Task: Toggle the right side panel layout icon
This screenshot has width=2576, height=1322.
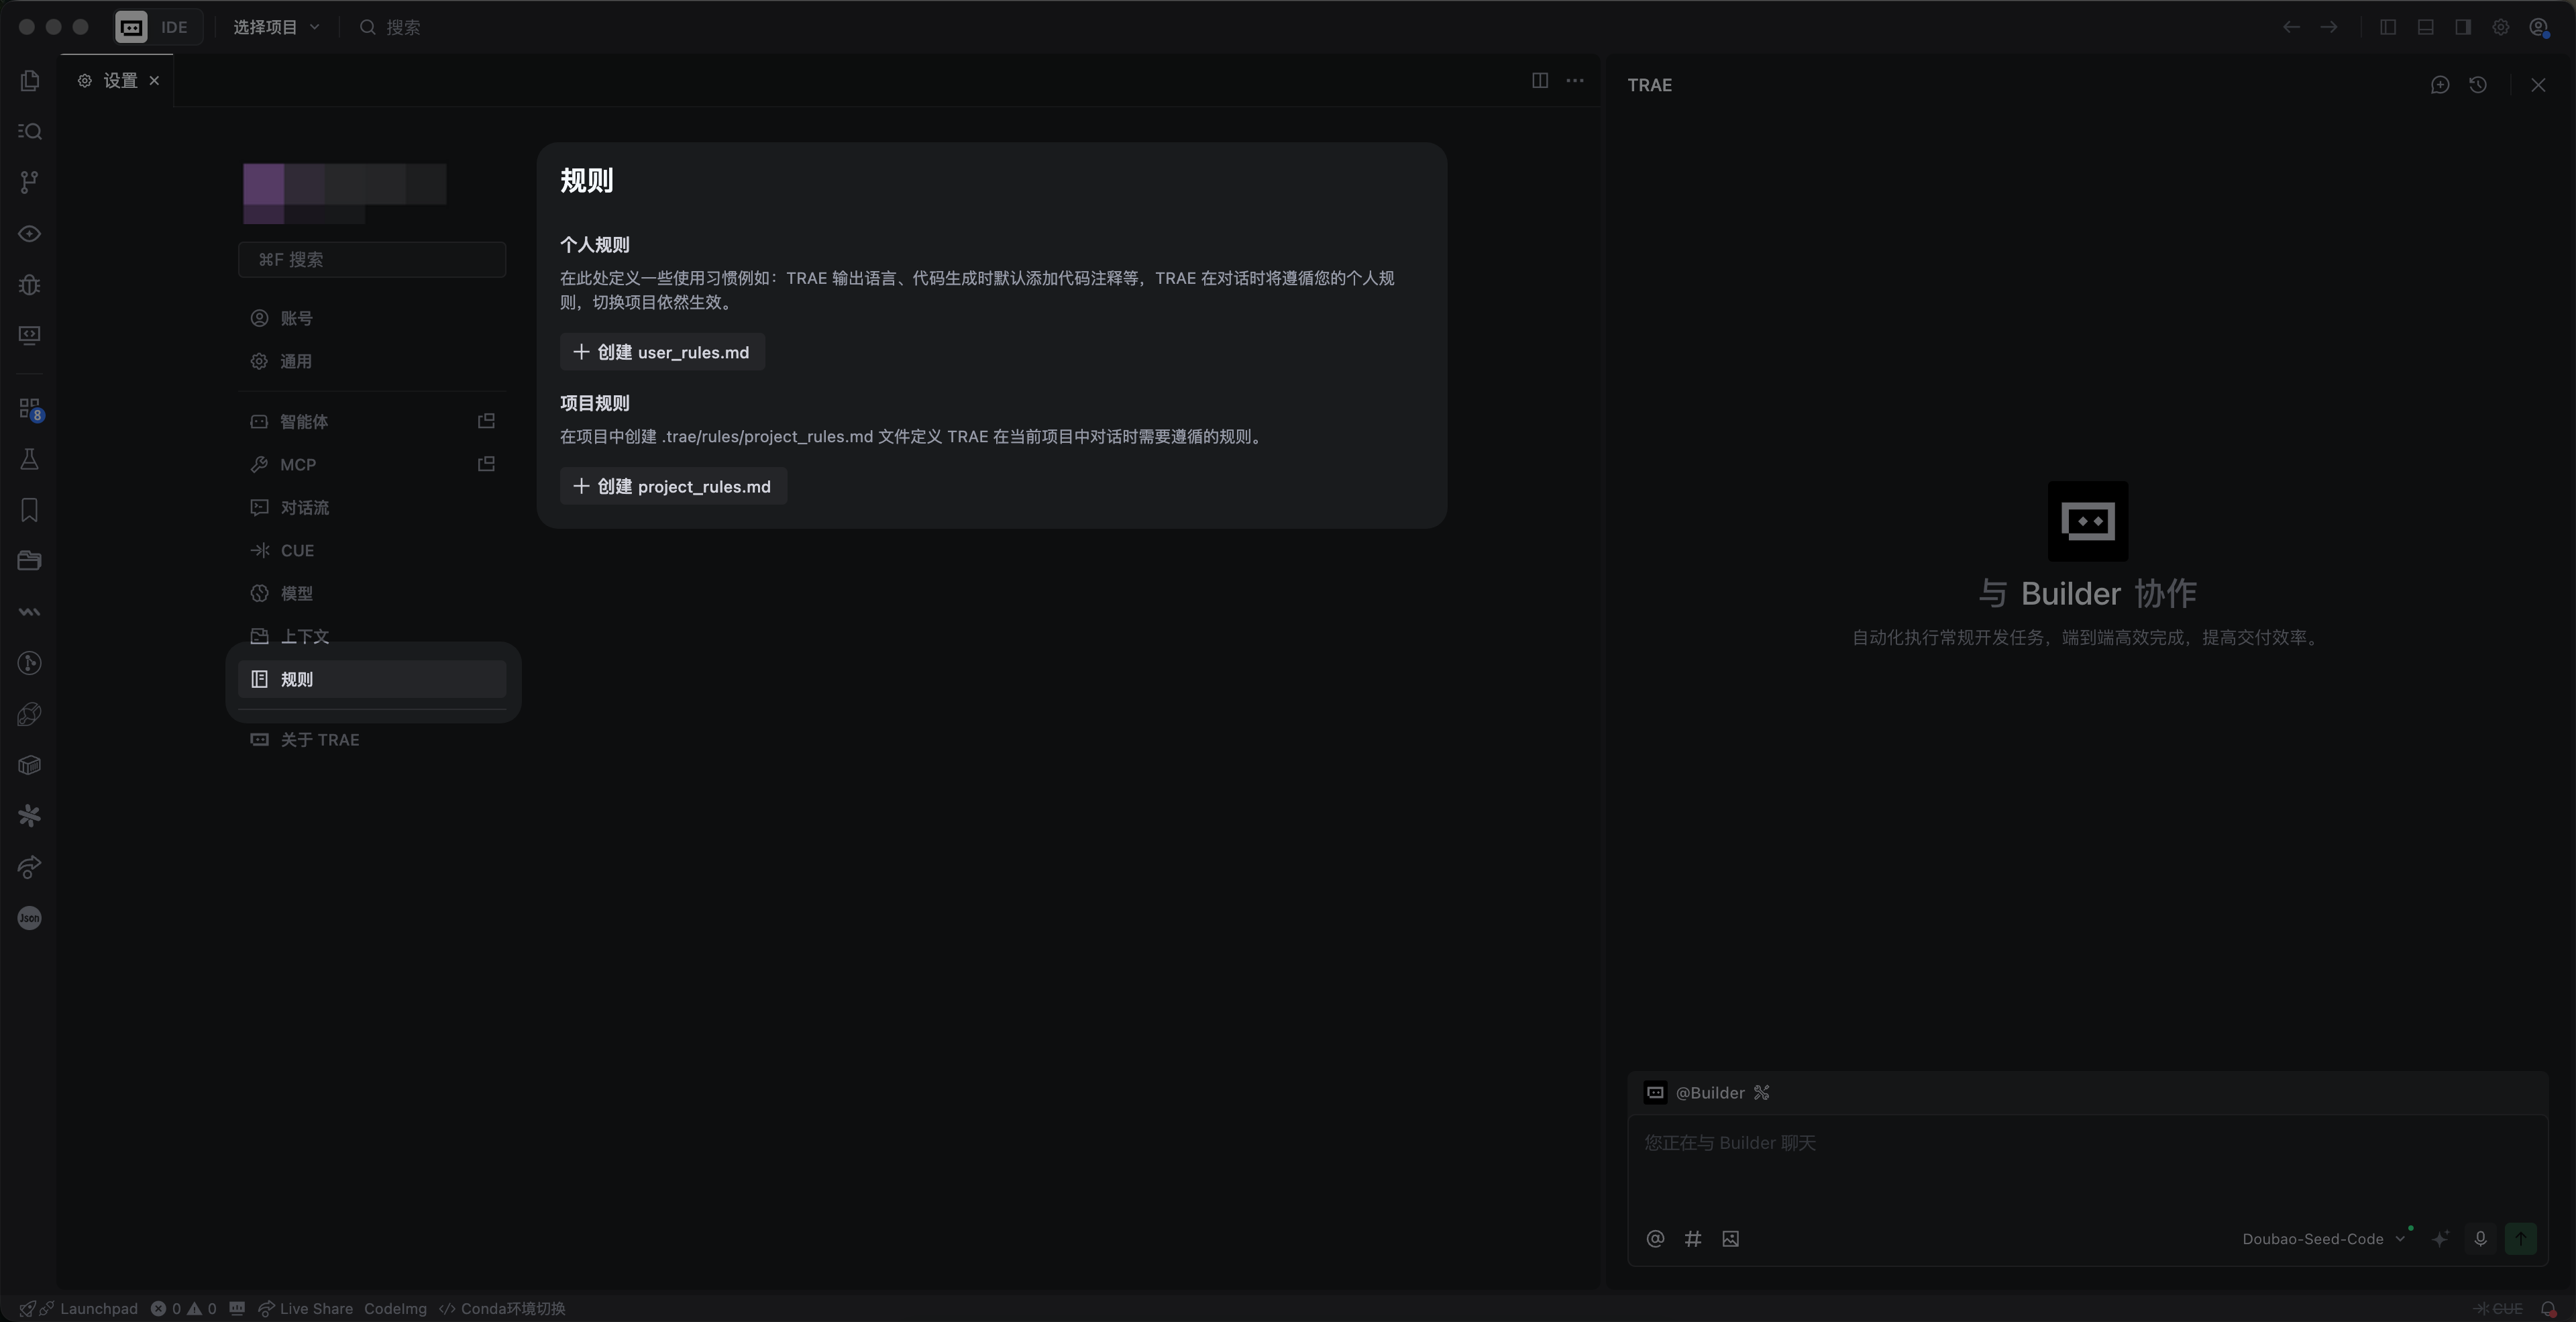Action: pos(2463,27)
